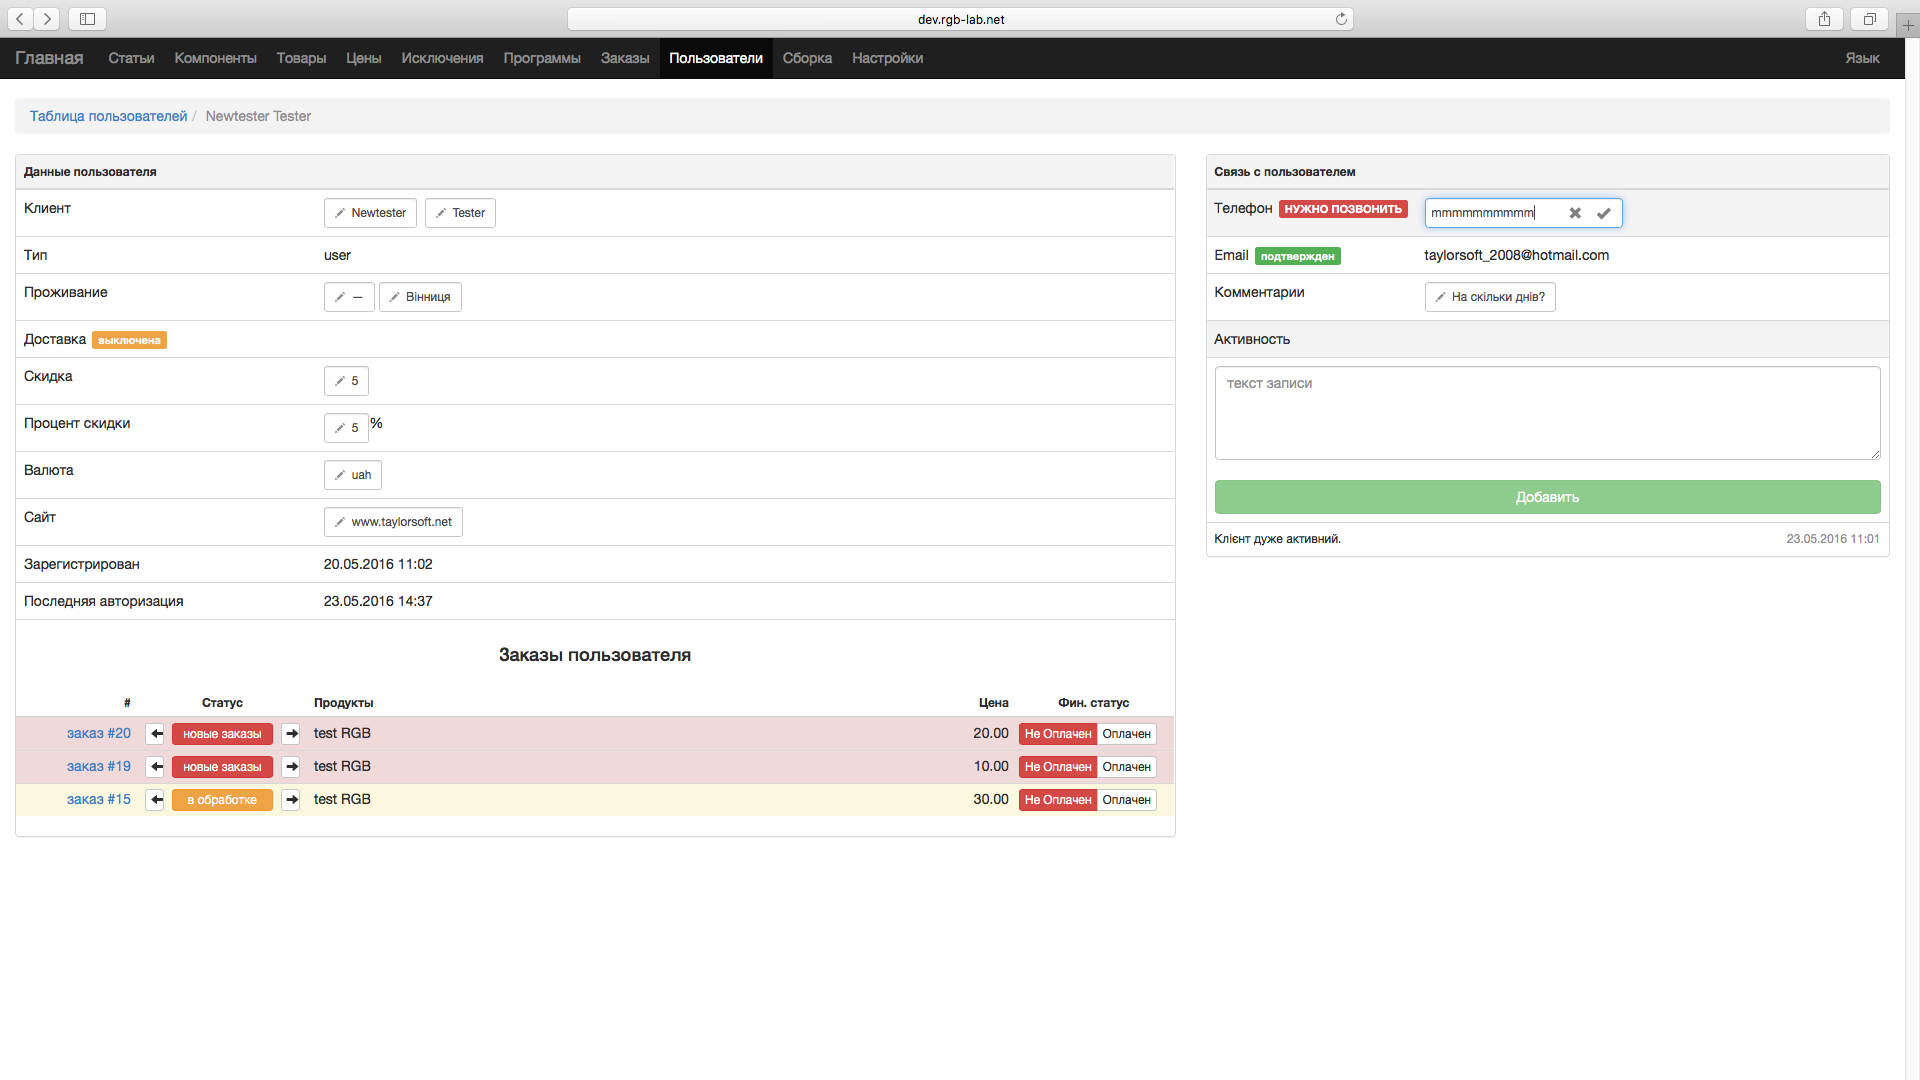Click left arrow beside order #19 status
Screen dimensions: 1920x1080
point(155,767)
